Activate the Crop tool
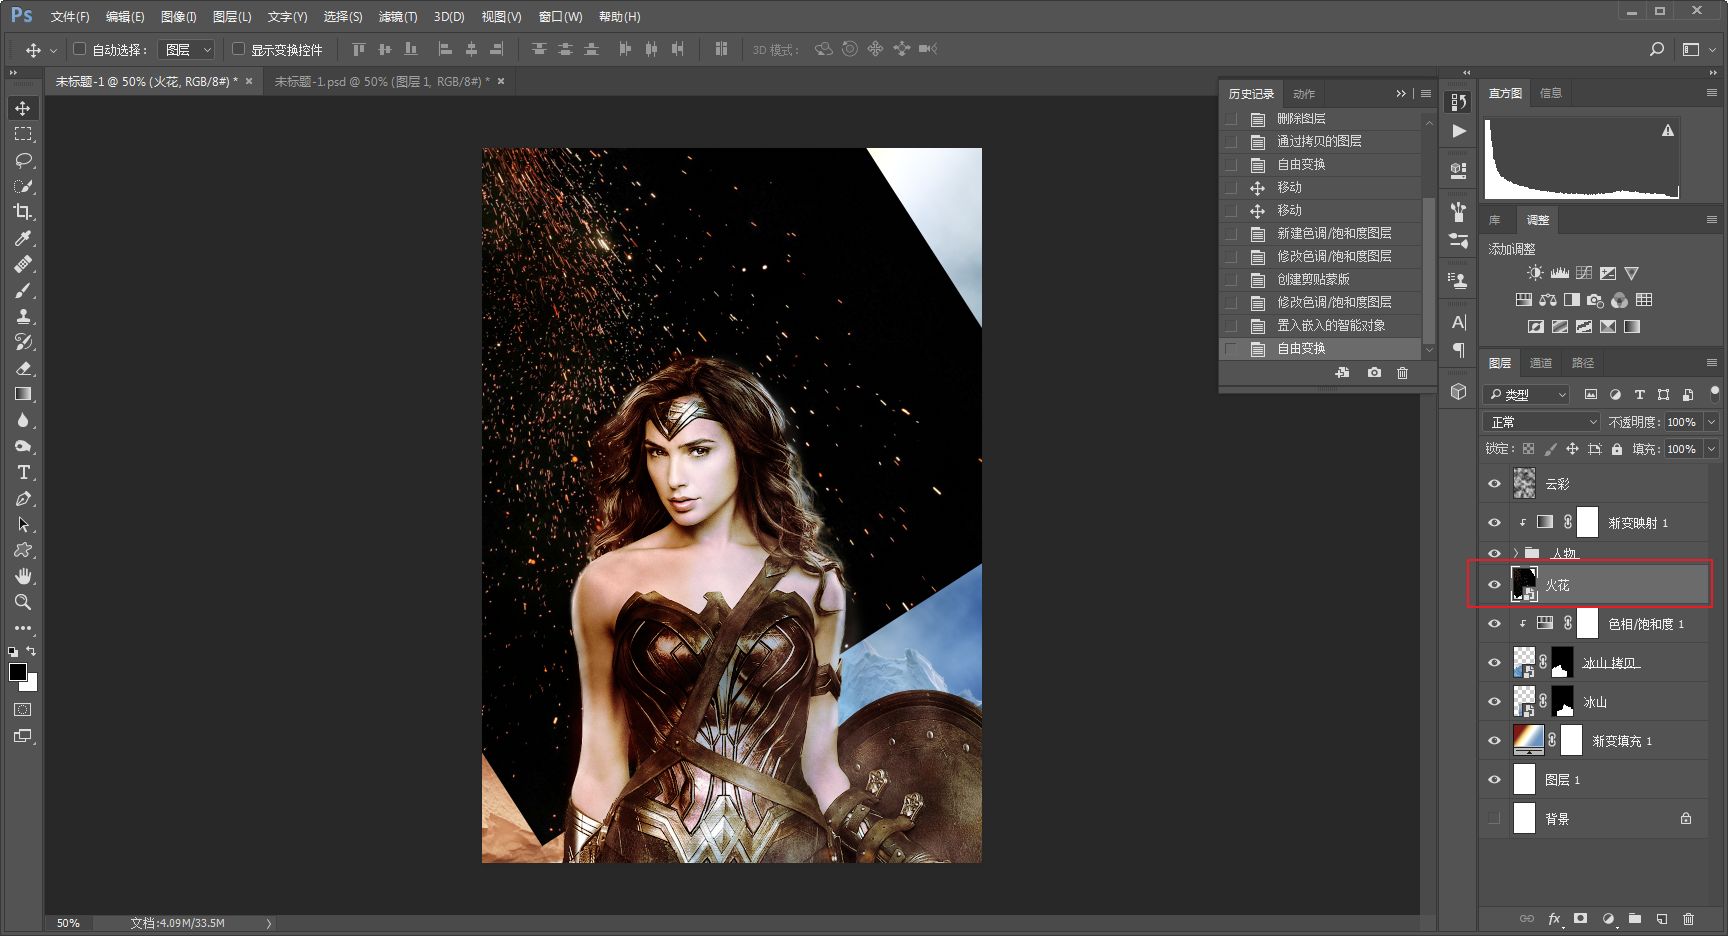Image resolution: width=1728 pixels, height=936 pixels. click(23, 212)
